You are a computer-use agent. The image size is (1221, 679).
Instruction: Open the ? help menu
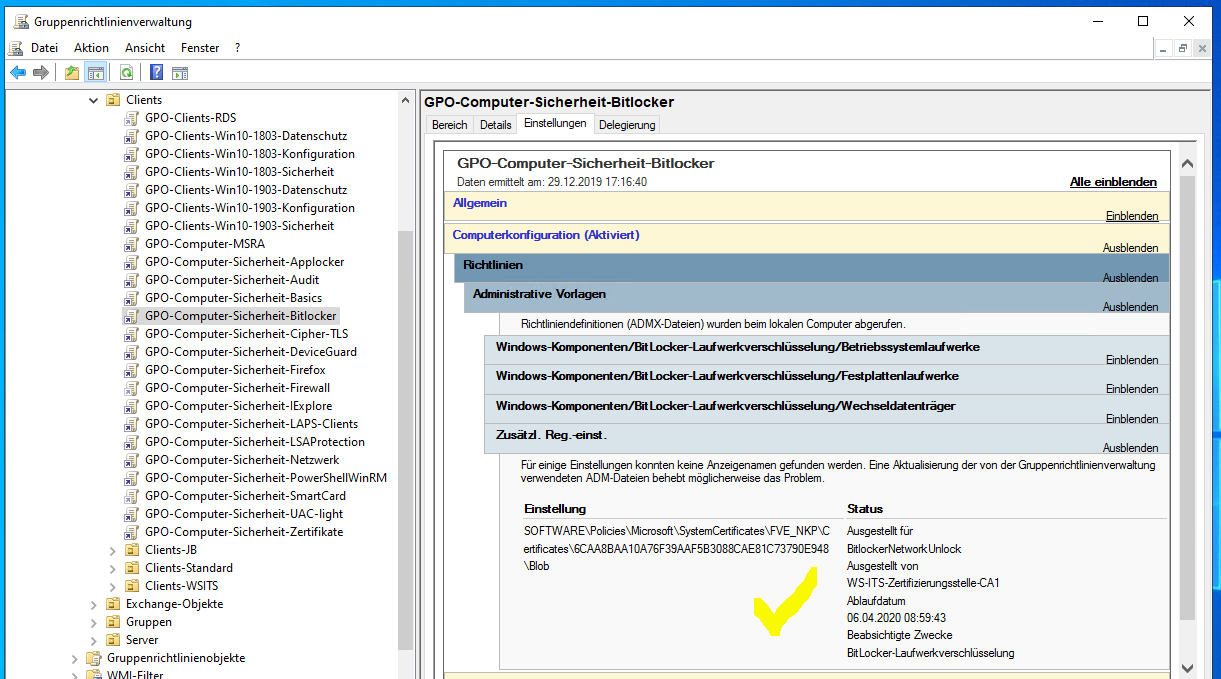click(x=237, y=47)
